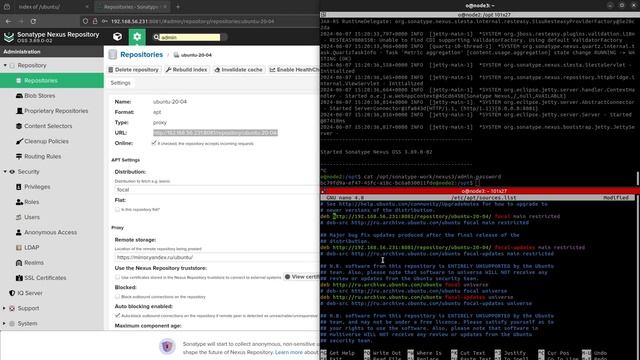Screen dimensions: 640x360
Task: Select Repositories in the sidebar
Action: (x=52, y=80)
